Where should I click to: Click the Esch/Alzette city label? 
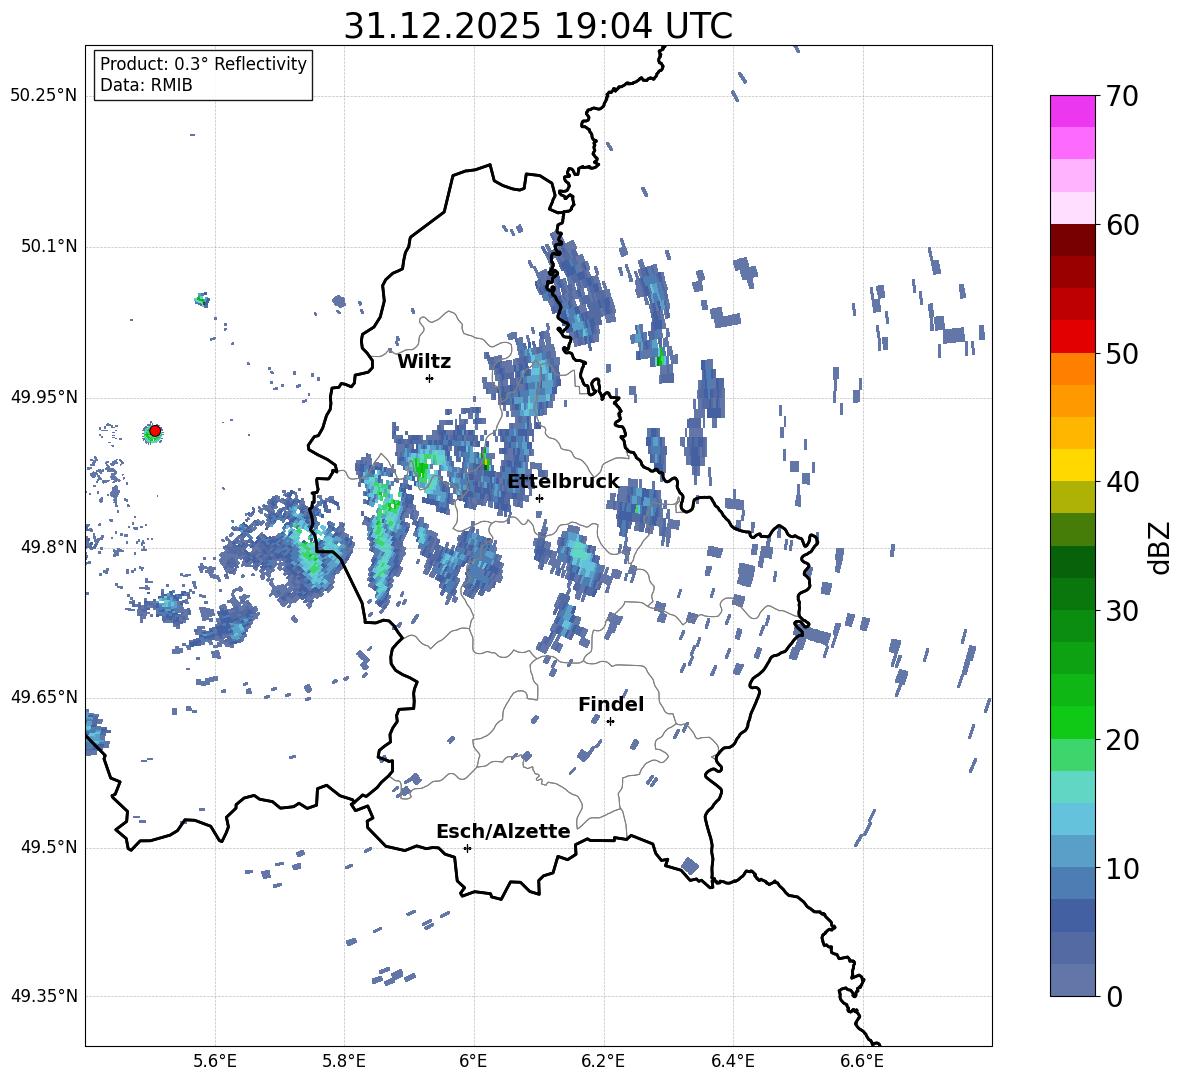point(503,831)
